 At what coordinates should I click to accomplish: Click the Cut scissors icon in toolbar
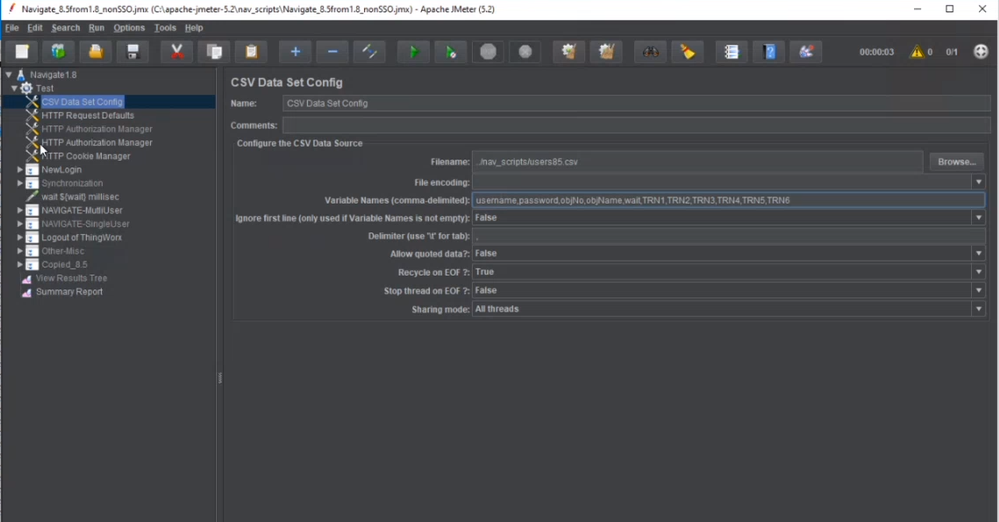177,52
